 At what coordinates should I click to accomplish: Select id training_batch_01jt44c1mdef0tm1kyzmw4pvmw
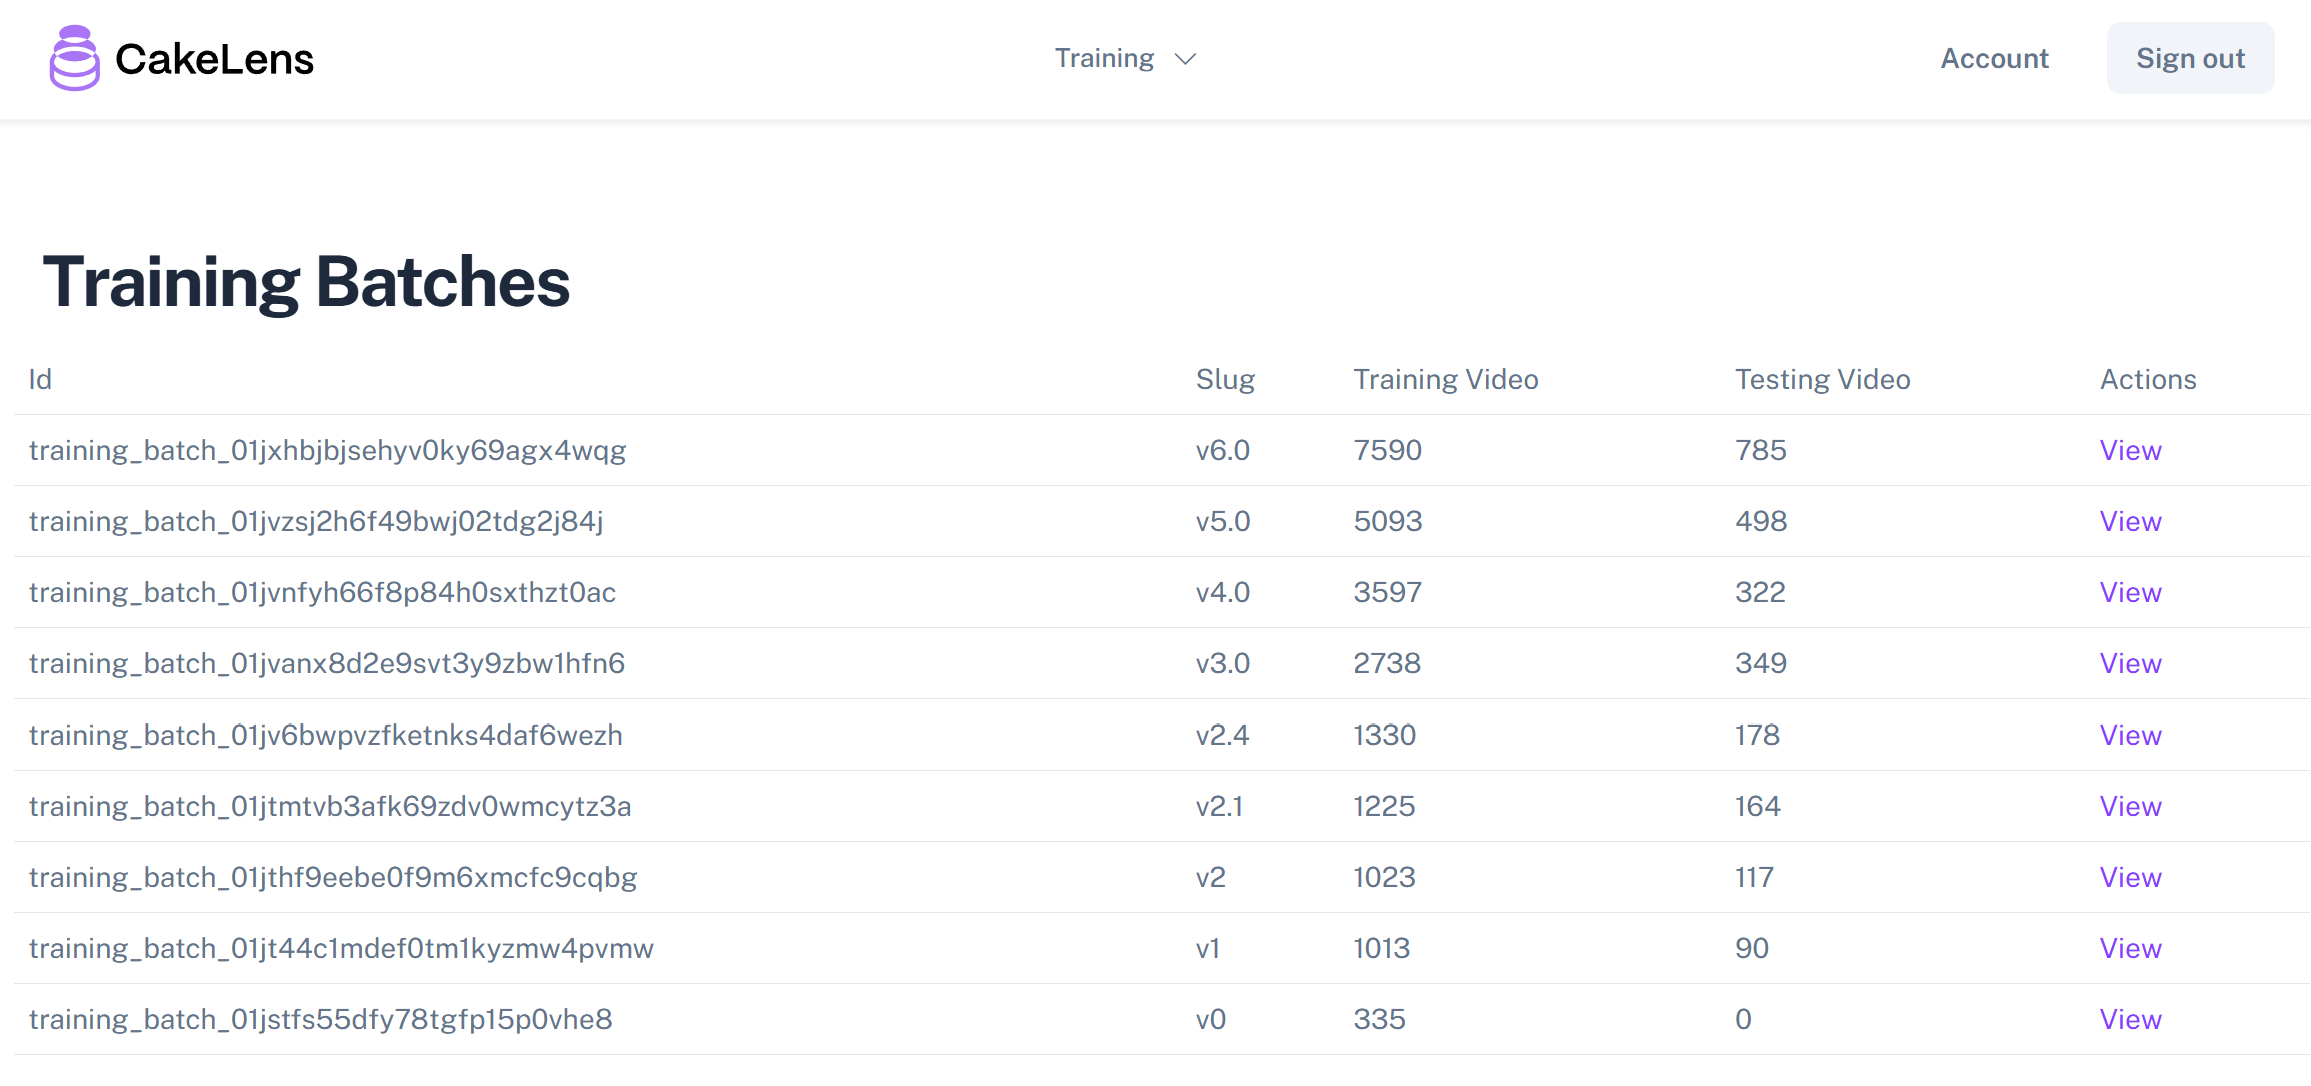pos(341,948)
